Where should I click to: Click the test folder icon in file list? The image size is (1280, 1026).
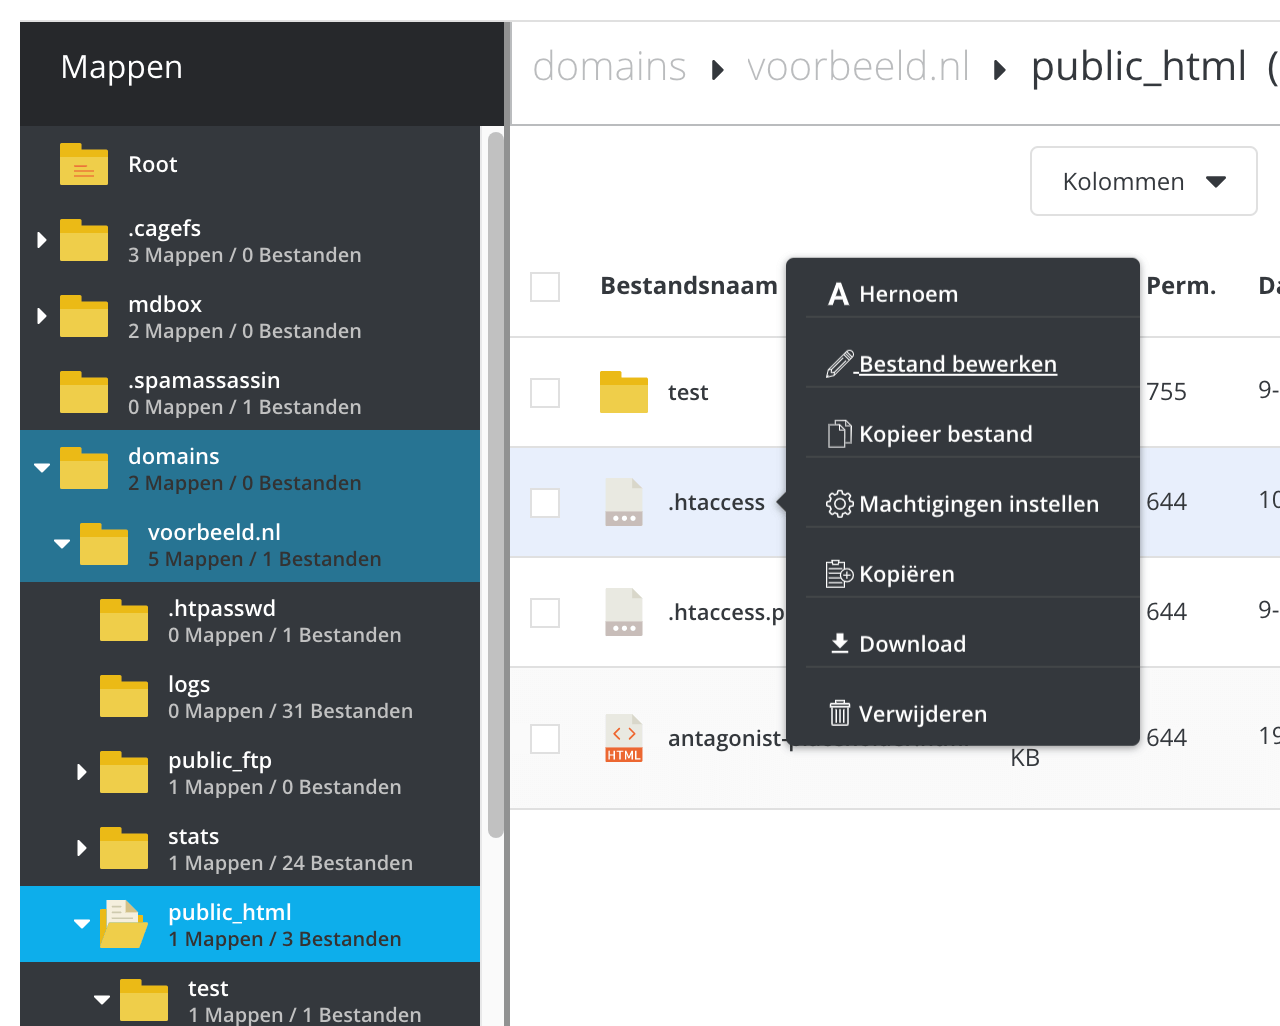(x=624, y=392)
